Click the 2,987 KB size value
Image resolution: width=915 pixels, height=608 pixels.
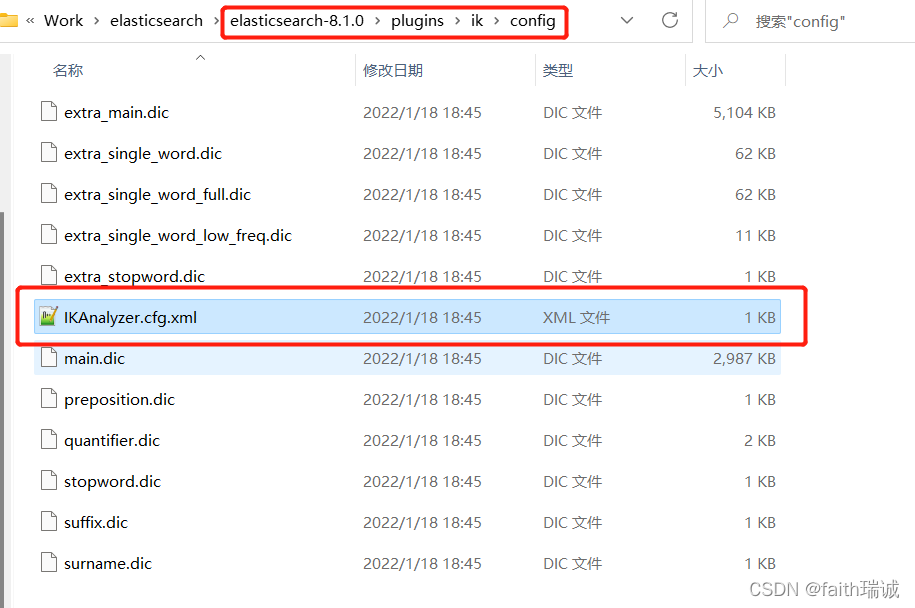click(x=745, y=358)
